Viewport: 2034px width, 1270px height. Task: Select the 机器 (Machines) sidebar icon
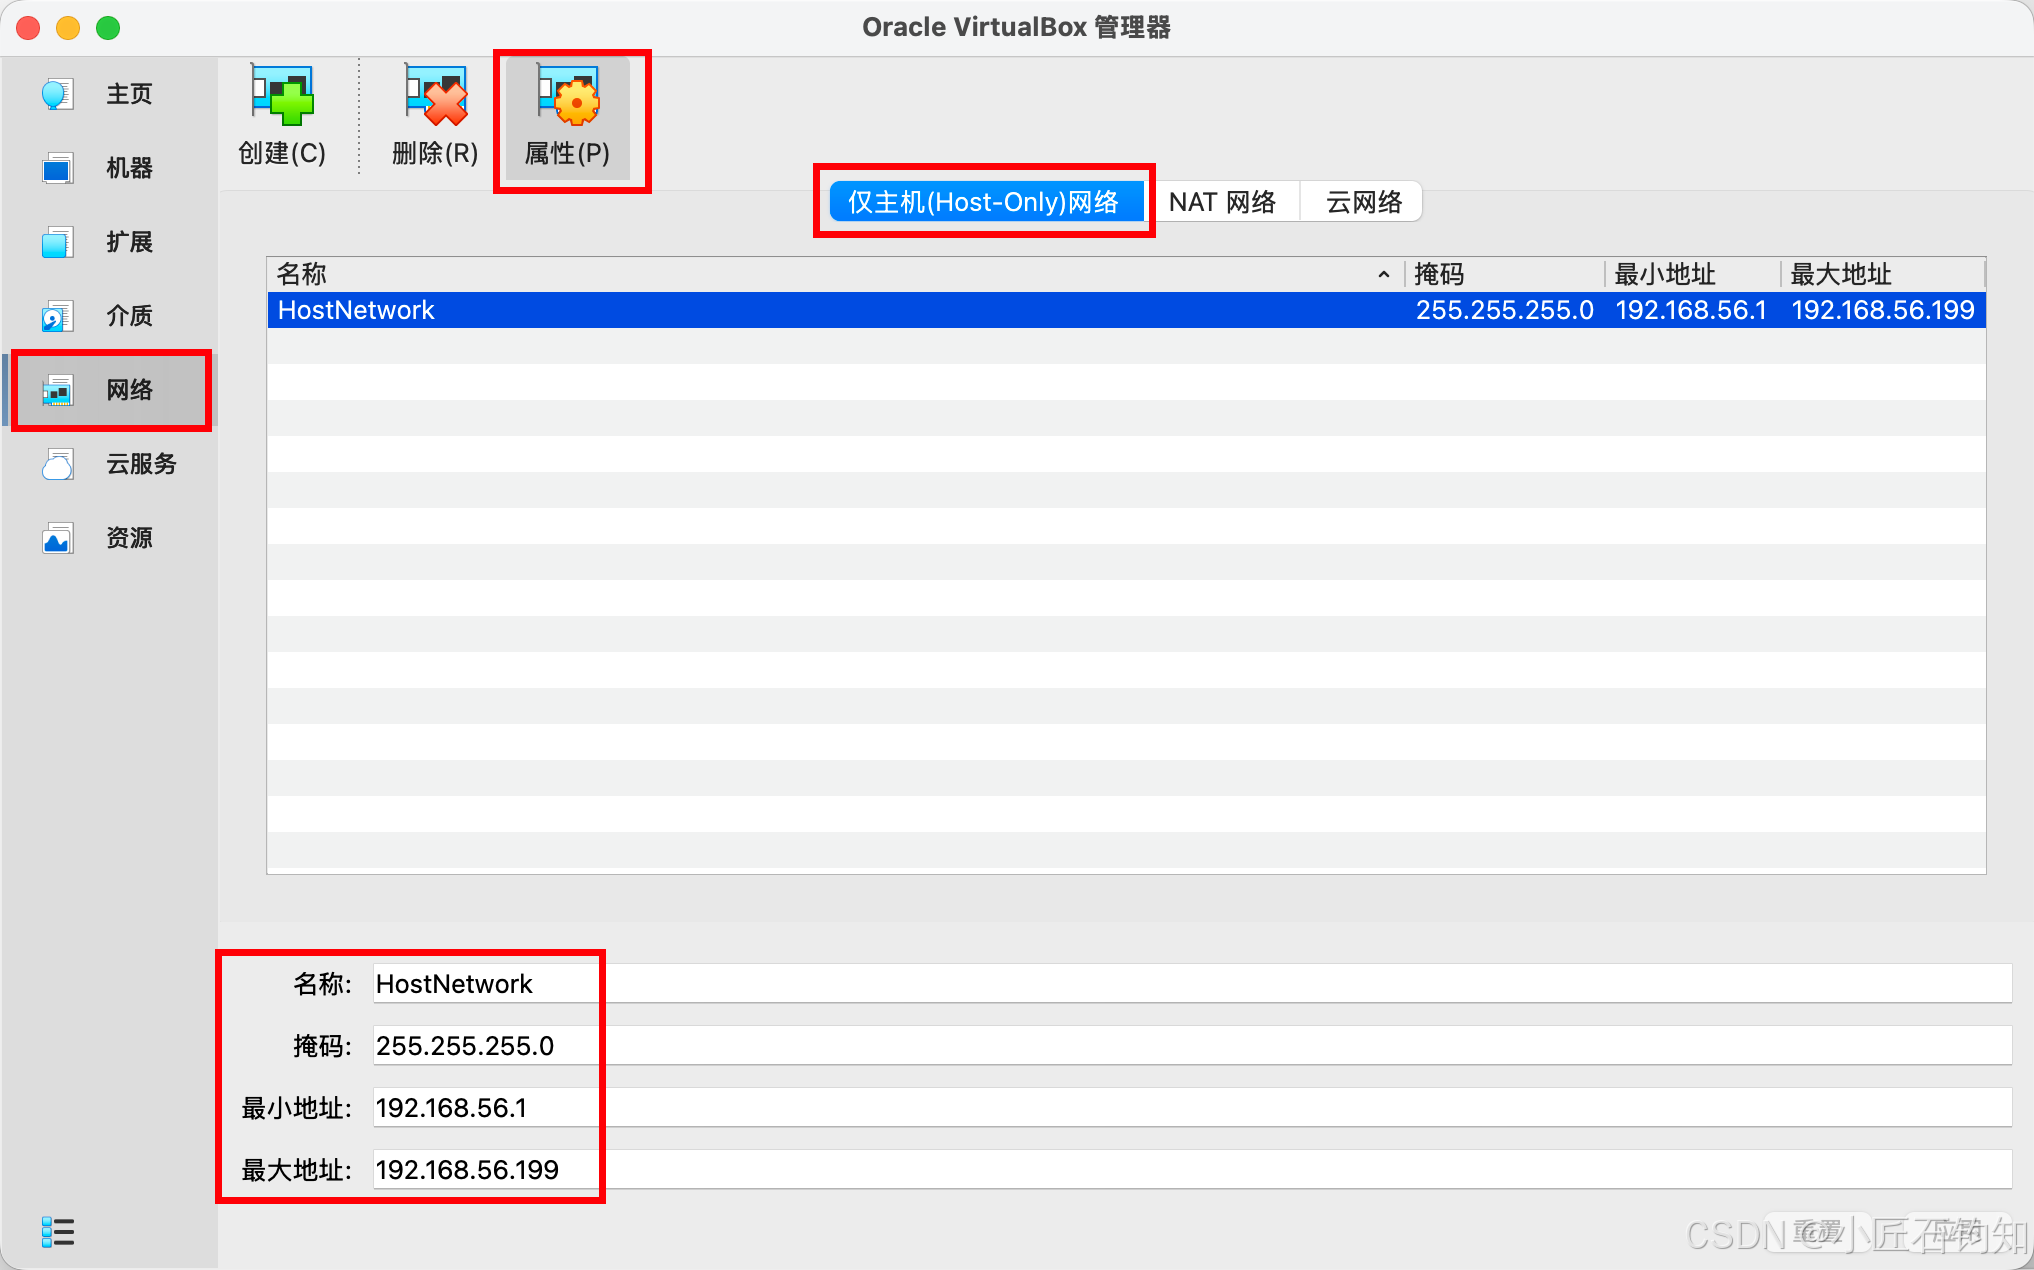(57, 168)
